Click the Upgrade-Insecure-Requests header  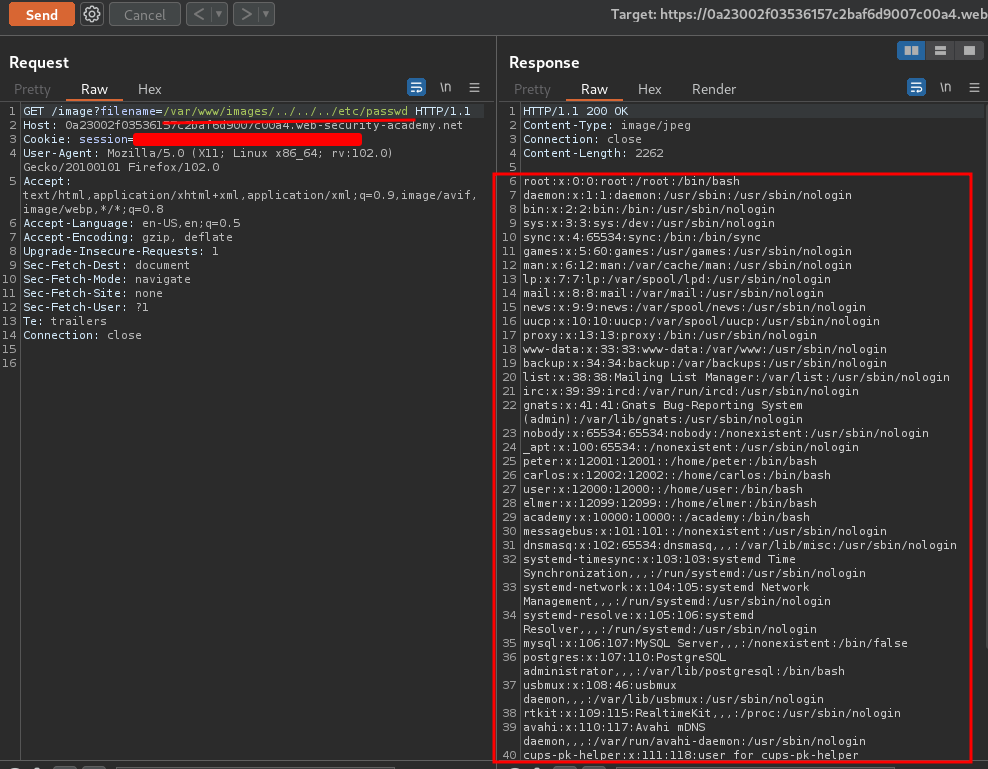[x=121, y=251]
